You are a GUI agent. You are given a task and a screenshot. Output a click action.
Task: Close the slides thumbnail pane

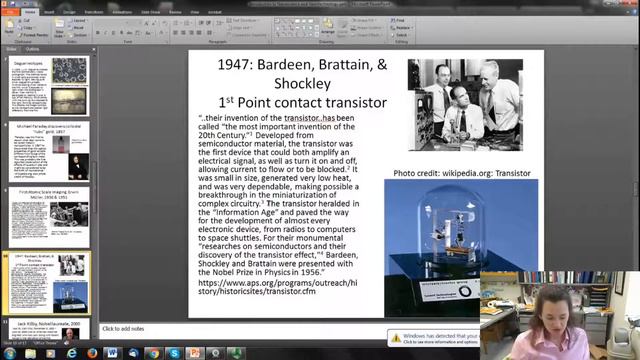point(93,49)
